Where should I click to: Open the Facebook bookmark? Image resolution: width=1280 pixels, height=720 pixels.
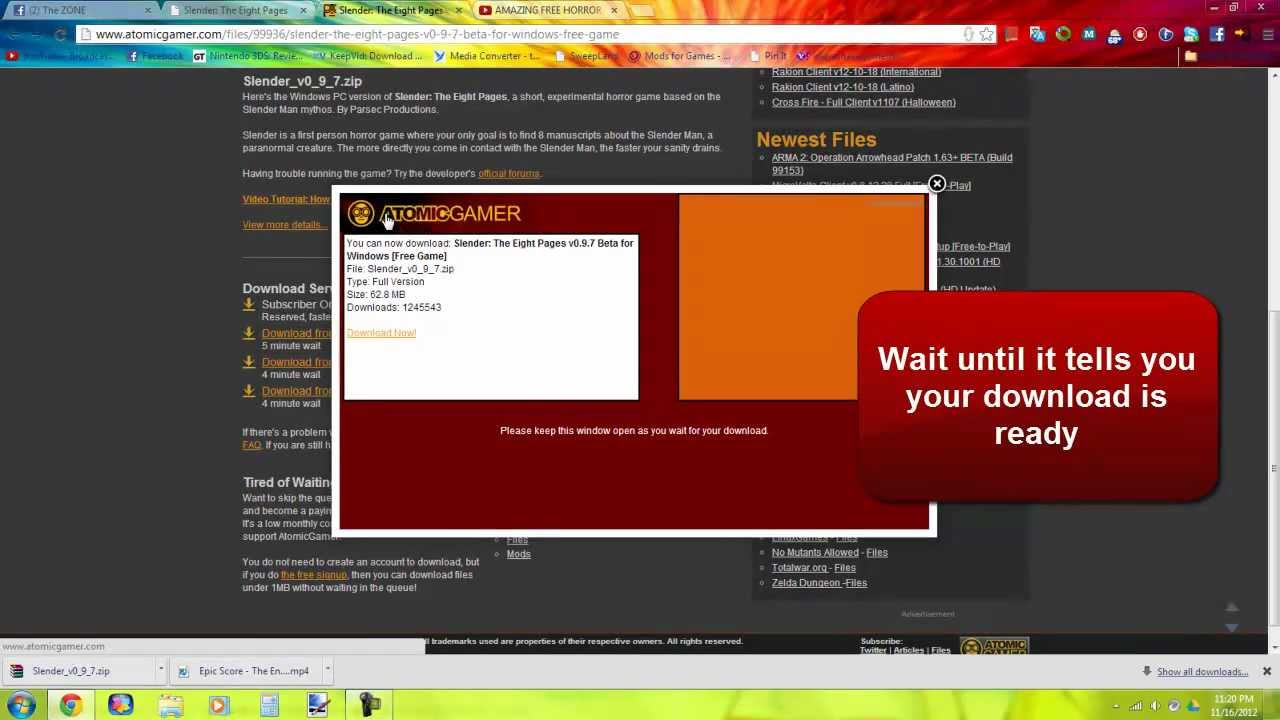[155, 56]
